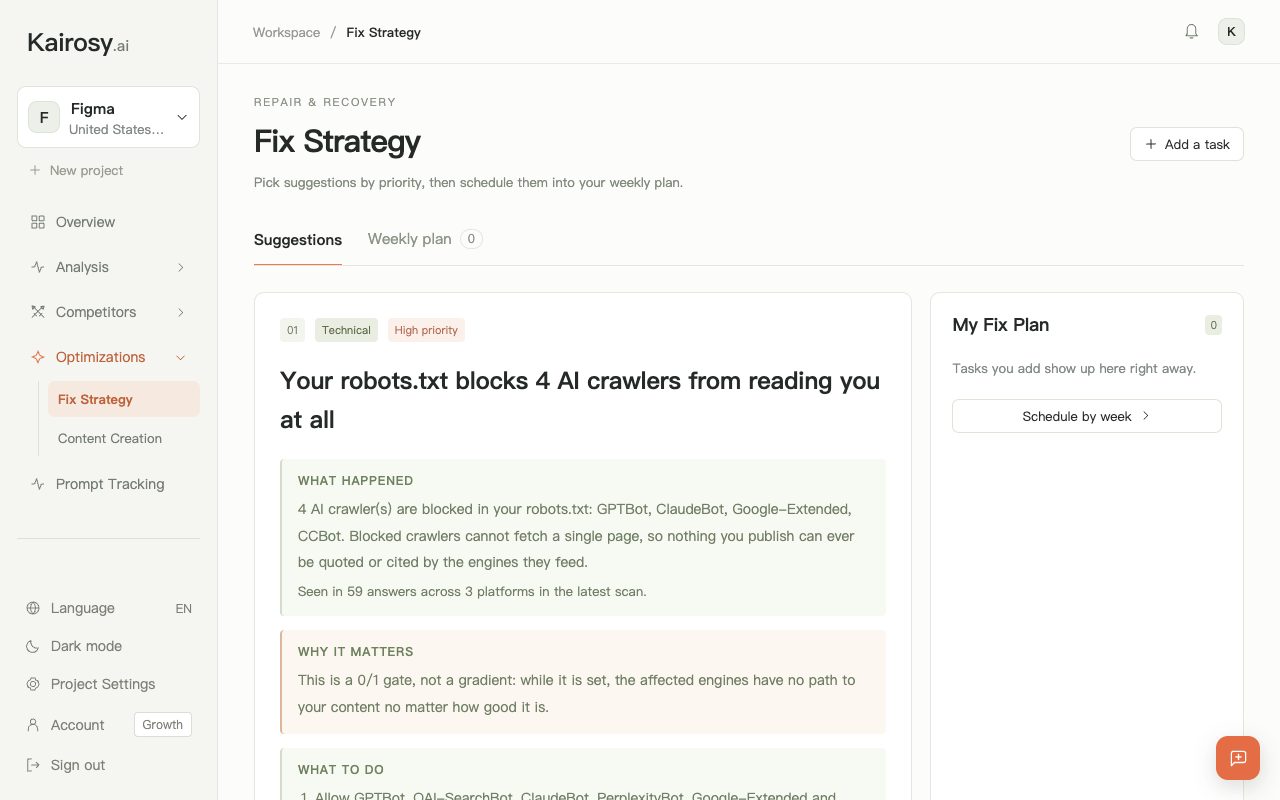Click the Account person icon
Viewport: 1280px width, 800px height.
tap(33, 725)
